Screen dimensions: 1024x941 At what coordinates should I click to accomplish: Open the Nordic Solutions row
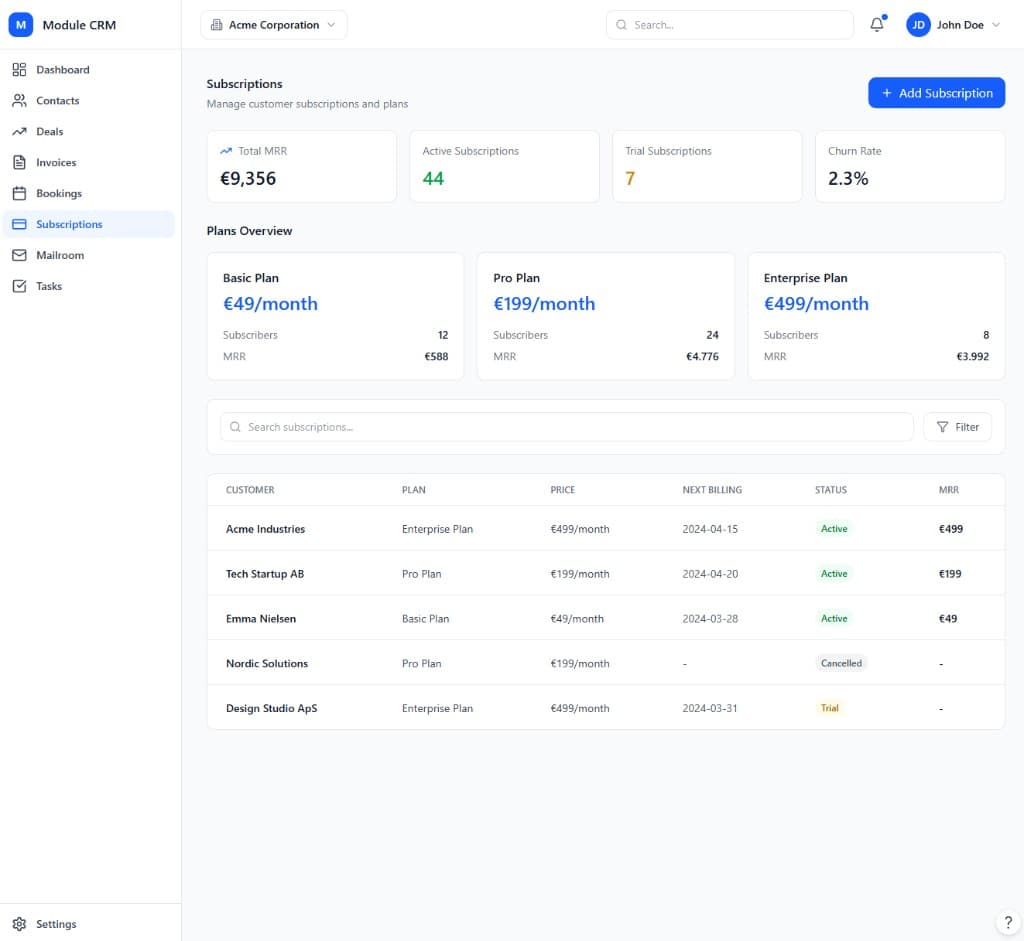(x=605, y=663)
